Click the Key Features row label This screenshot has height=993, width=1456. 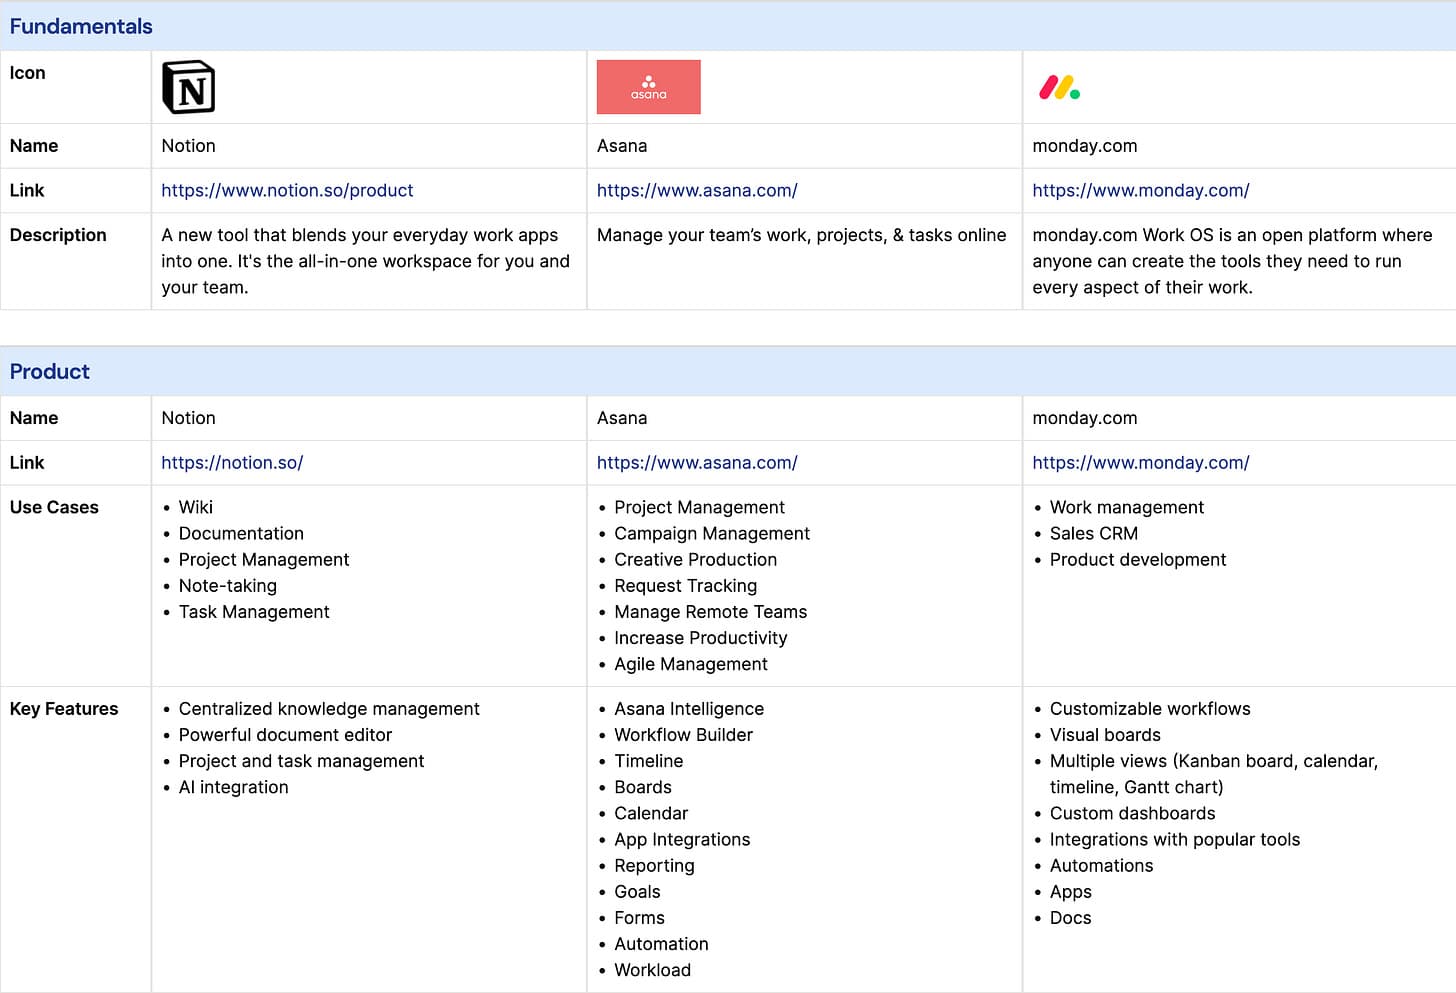point(64,709)
